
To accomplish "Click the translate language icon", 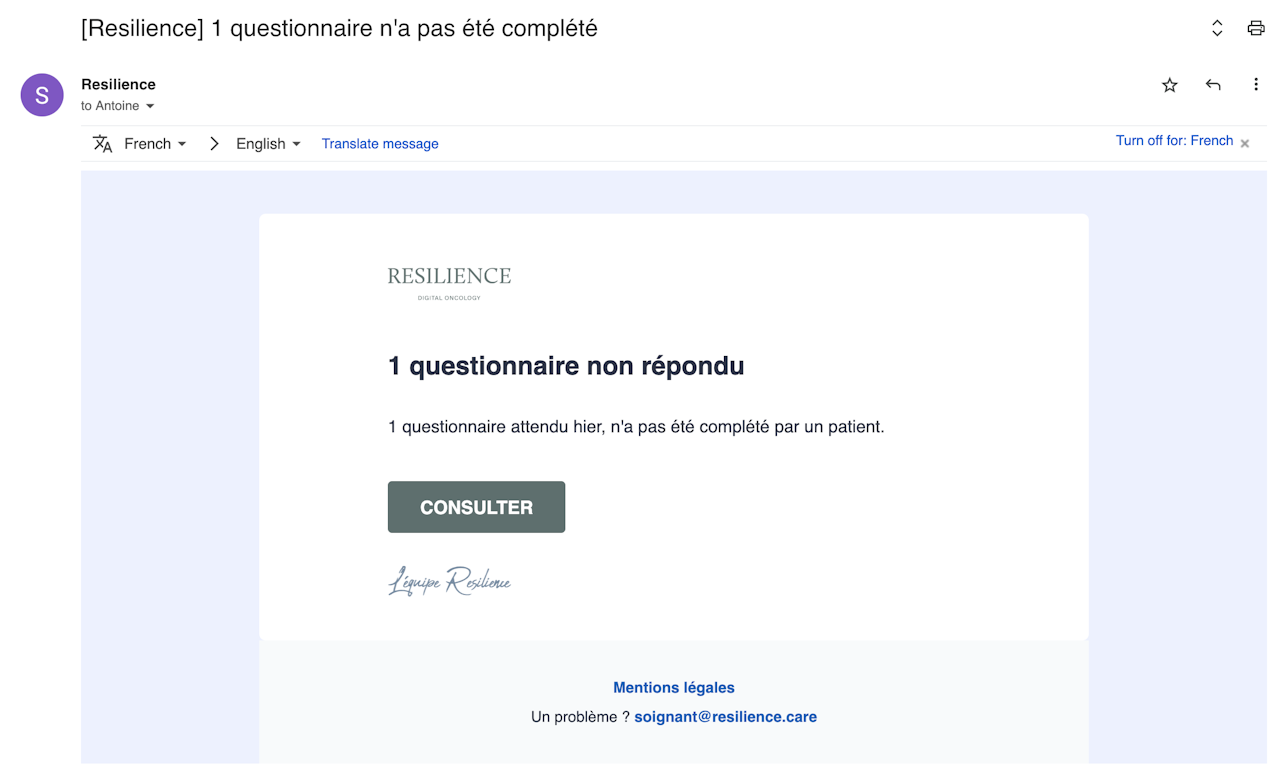I will [x=103, y=144].
